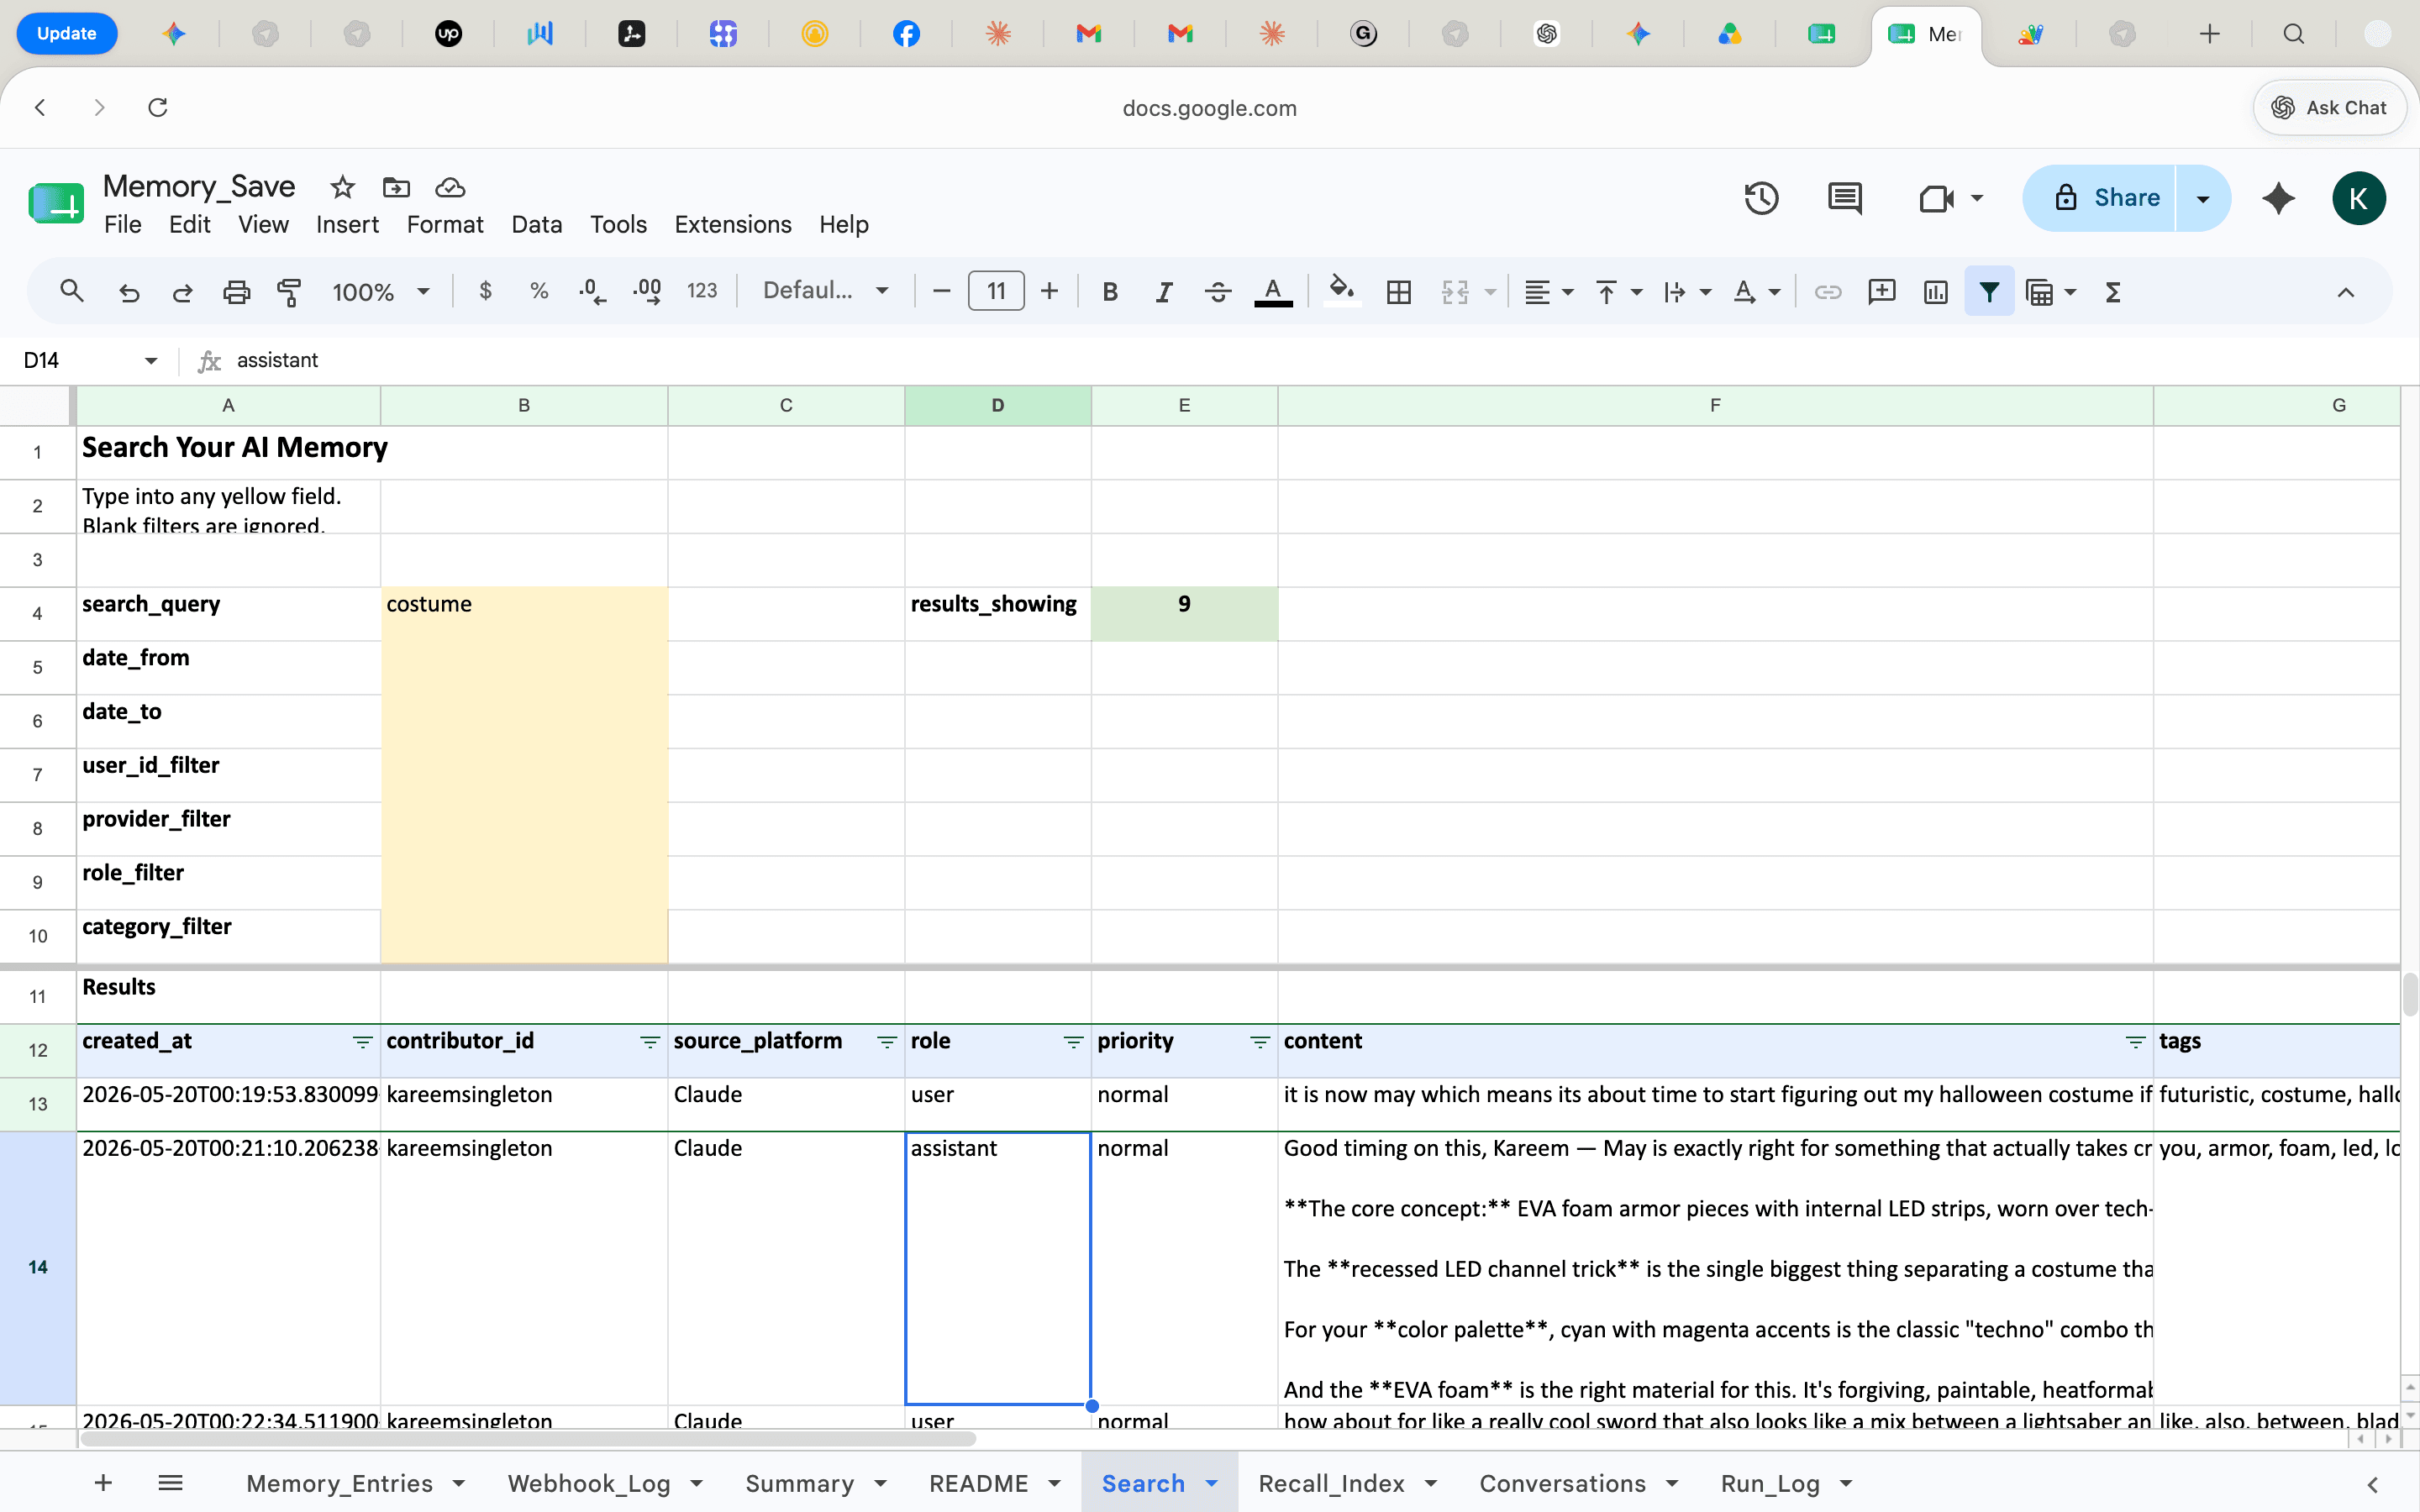The height and width of the screenshot is (1512, 2420).
Task: Open the Default font dropdown
Action: point(826,291)
